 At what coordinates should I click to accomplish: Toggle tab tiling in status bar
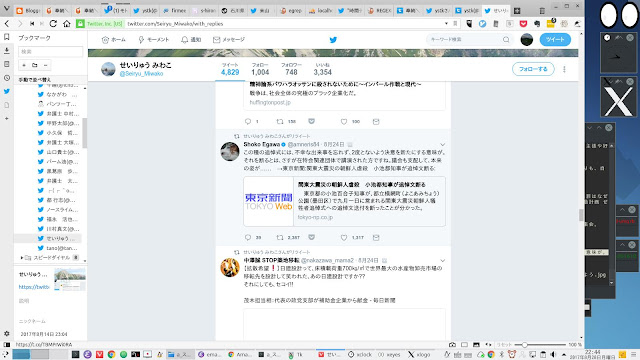pos(464,344)
